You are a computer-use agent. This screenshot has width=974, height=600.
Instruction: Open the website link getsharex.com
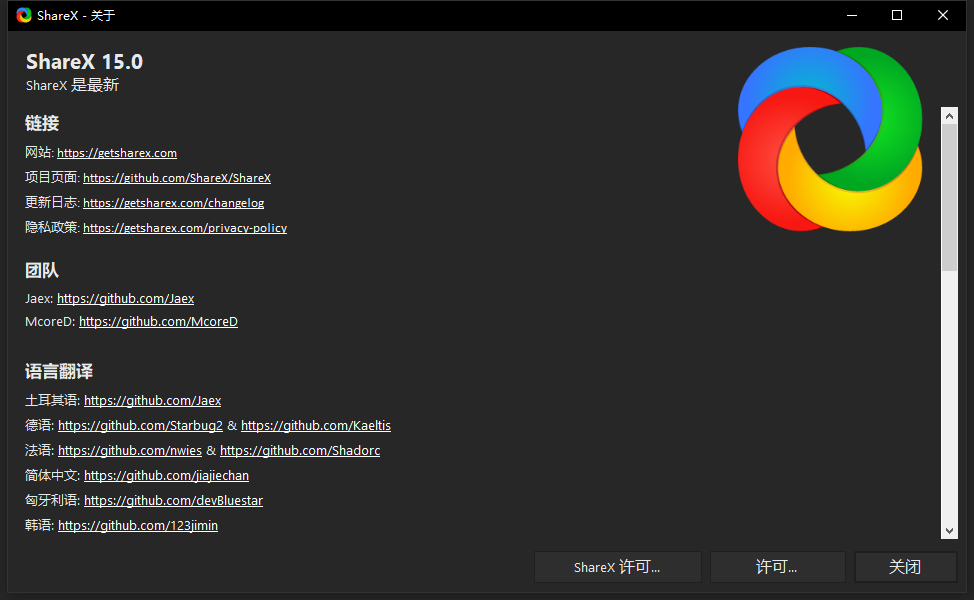pyautogui.click(x=116, y=152)
